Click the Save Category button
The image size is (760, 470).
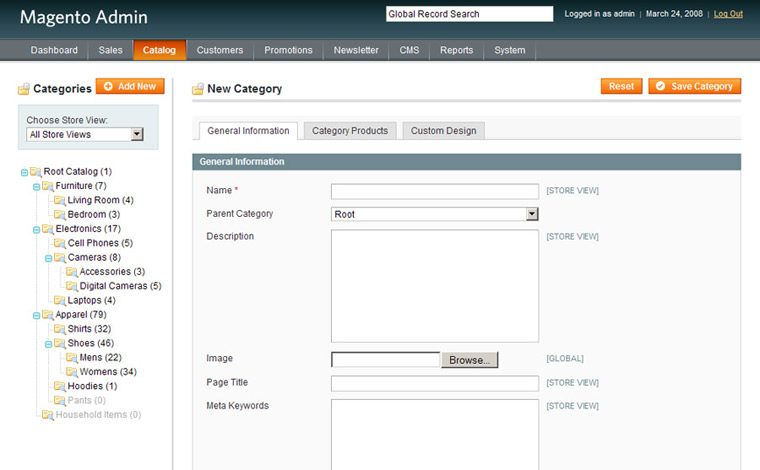click(695, 86)
